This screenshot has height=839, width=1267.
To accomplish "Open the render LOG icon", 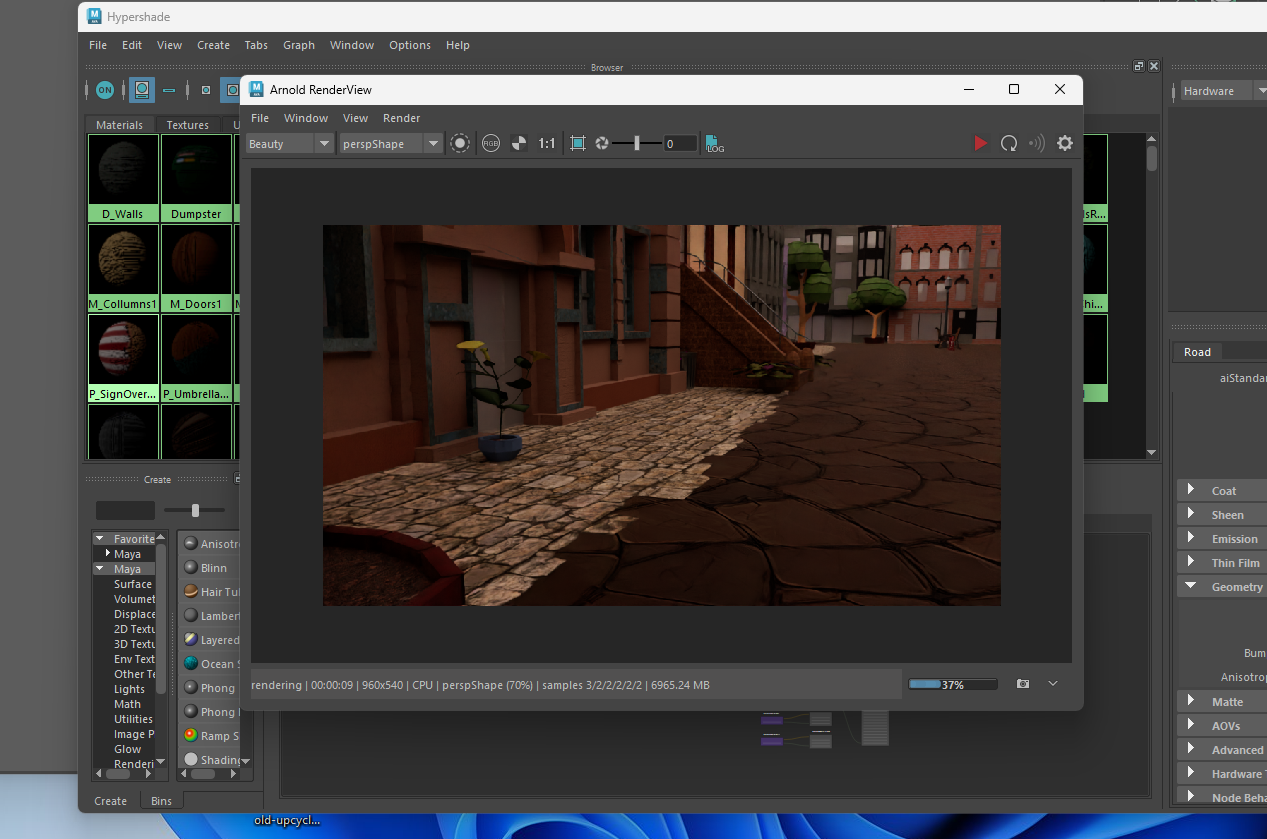I will tap(714, 144).
